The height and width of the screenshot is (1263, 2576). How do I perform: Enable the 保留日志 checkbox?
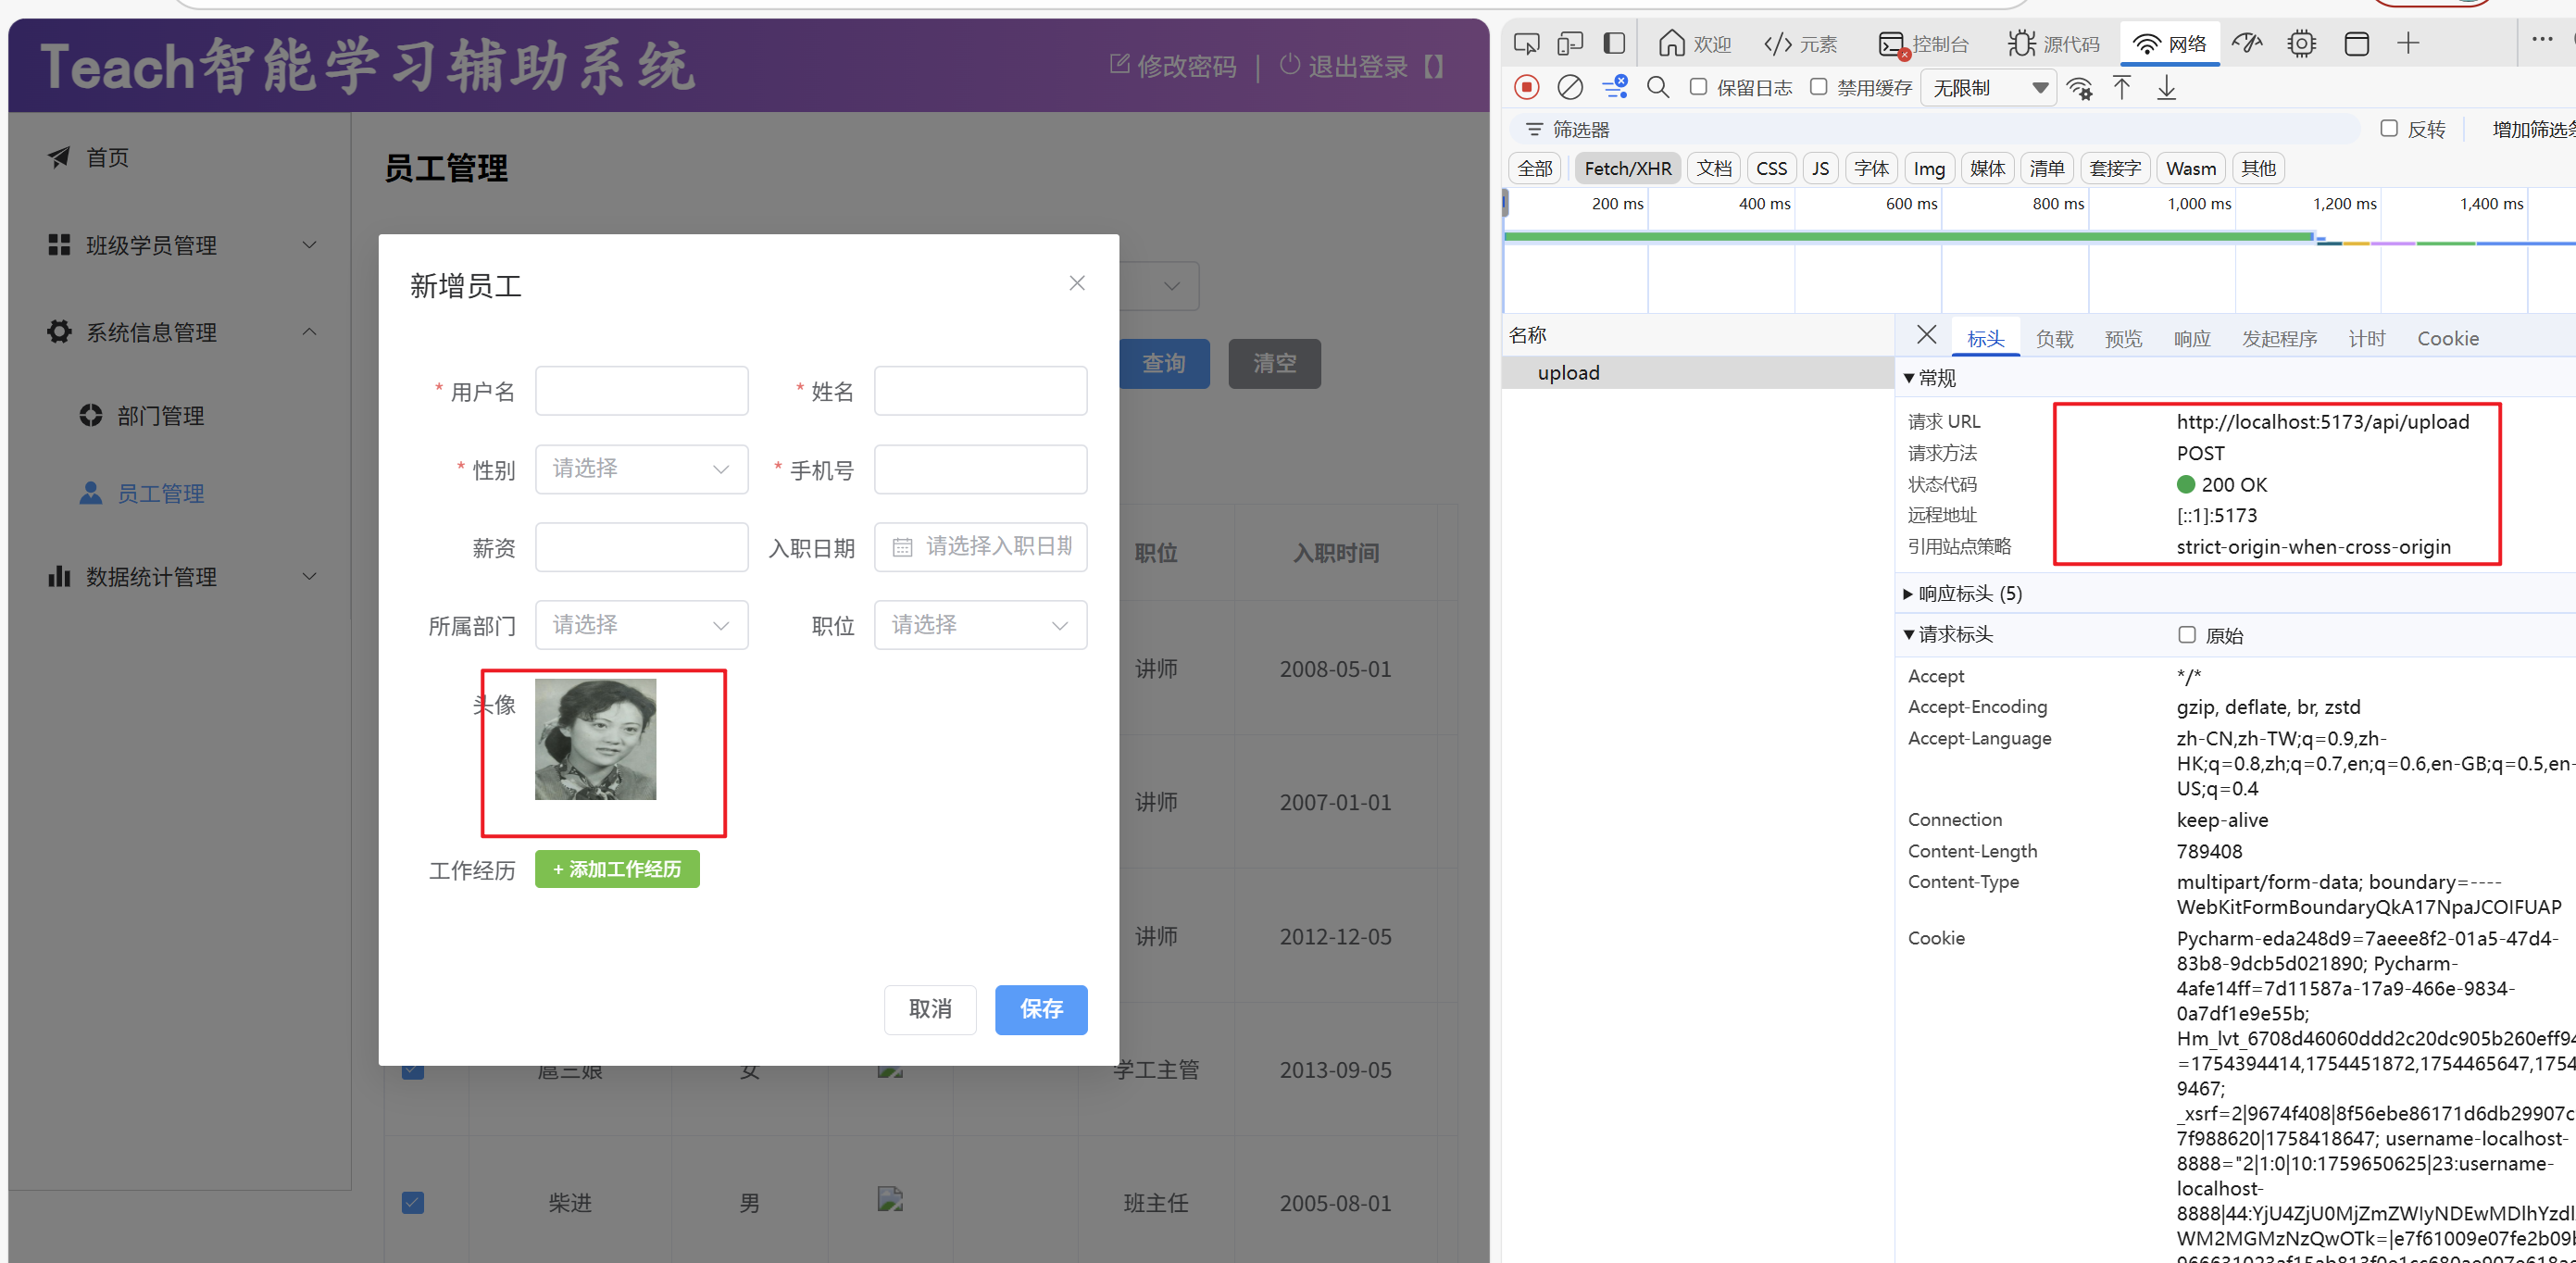click(1698, 87)
